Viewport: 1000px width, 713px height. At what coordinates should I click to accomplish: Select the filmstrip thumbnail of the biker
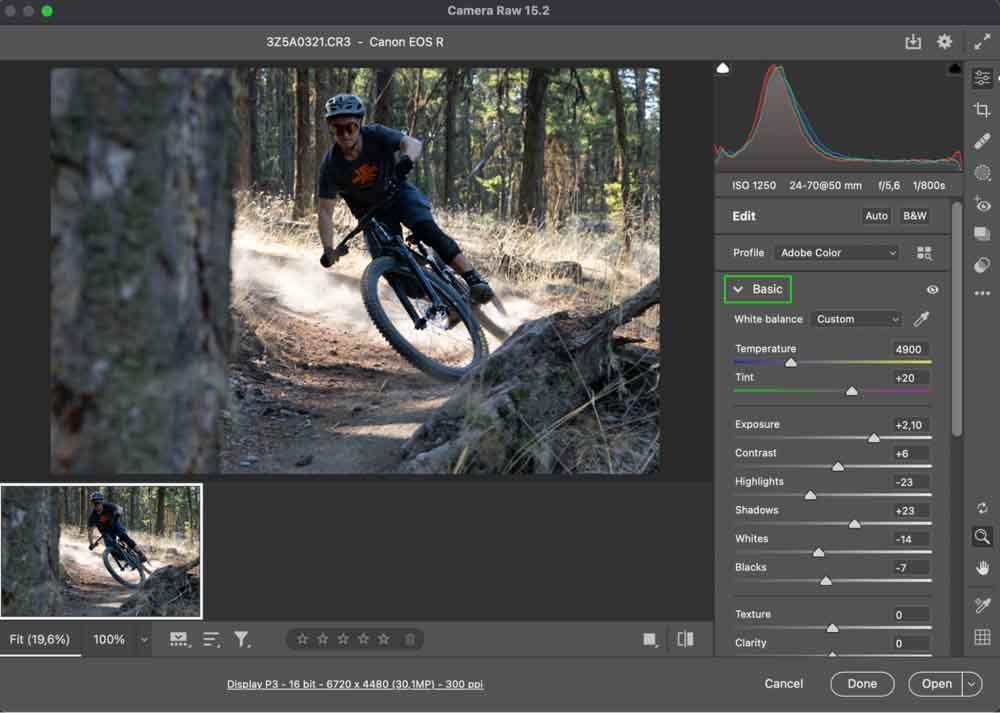pyautogui.click(x=101, y=551)
